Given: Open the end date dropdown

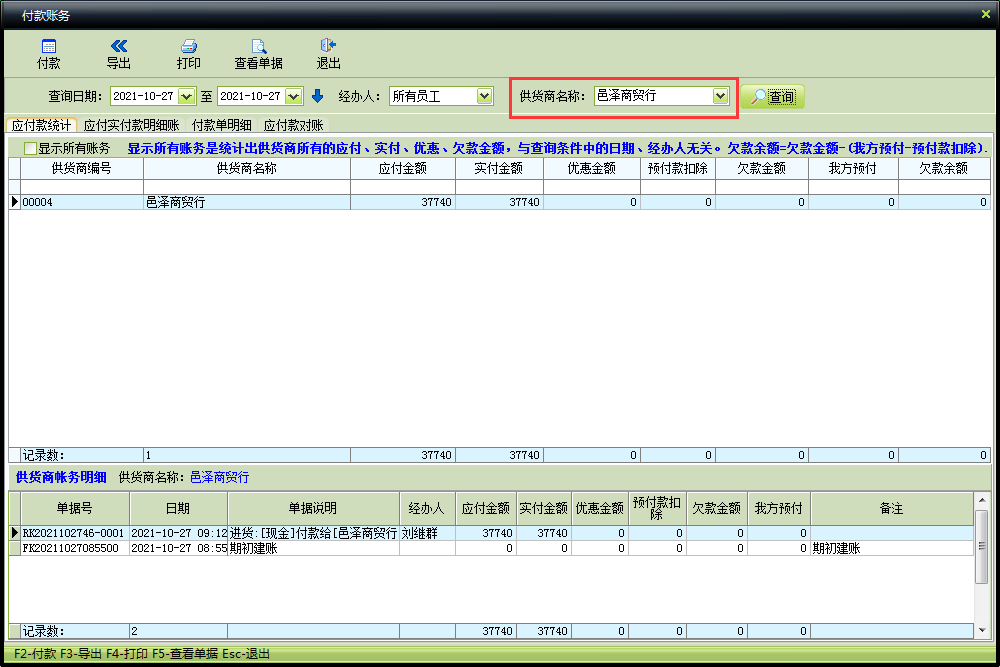Looking at the screenshot, I should coord(293,96).
